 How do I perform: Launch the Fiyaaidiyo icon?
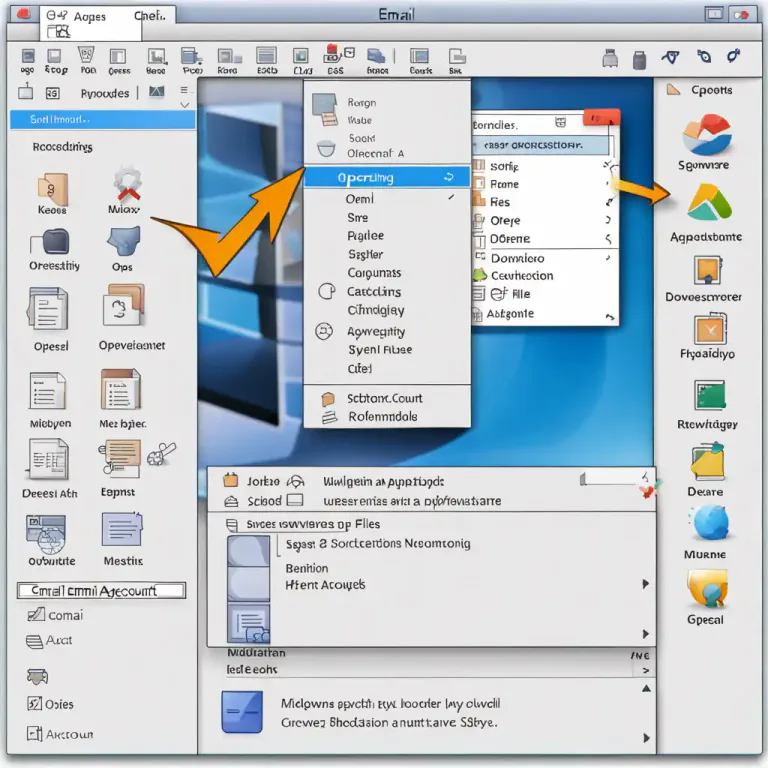coord(710,329)
